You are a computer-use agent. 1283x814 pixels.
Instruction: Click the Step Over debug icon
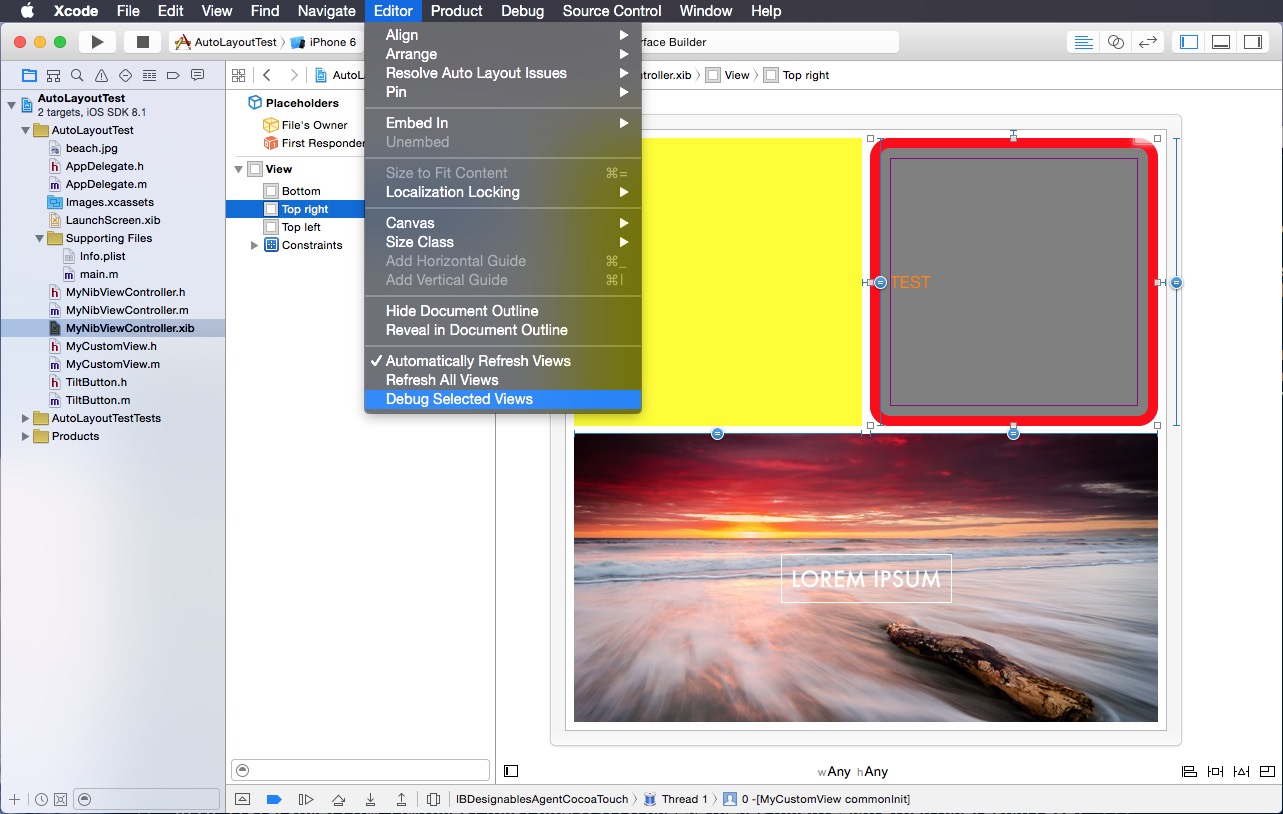pyautogui.click(x=339, y=799)
